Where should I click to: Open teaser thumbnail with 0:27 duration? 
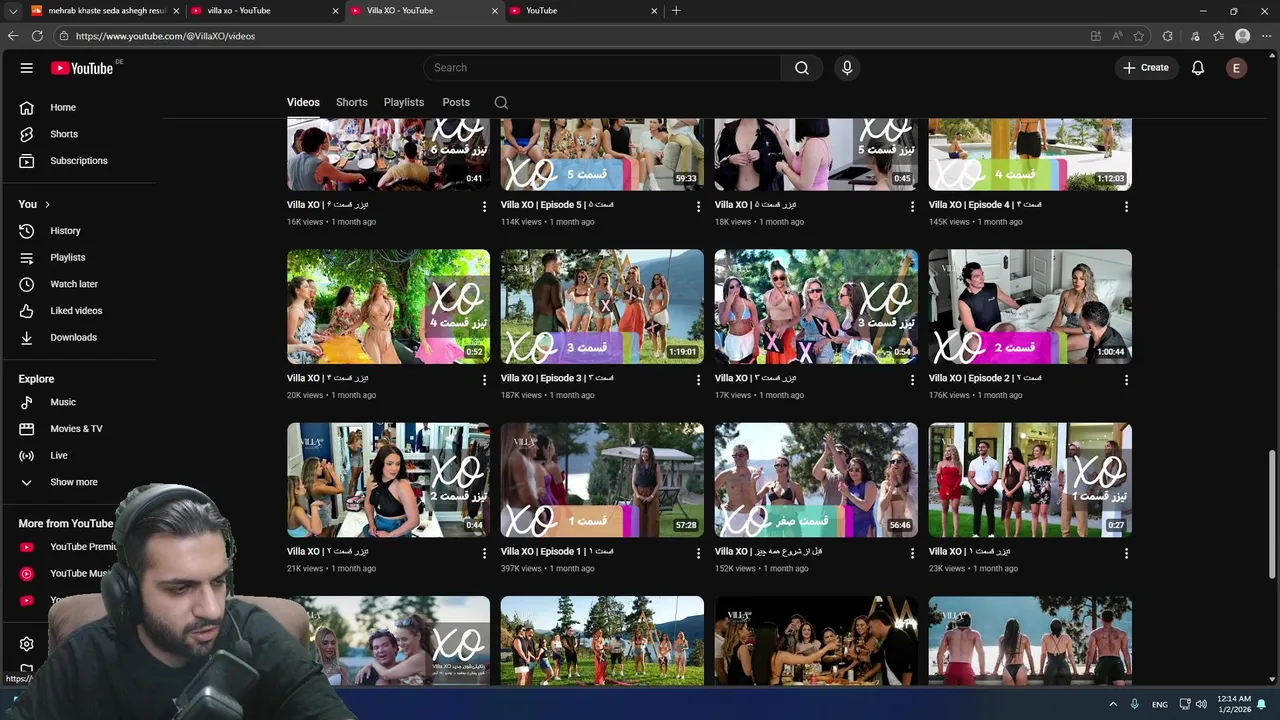click(x=1030, y=479)
